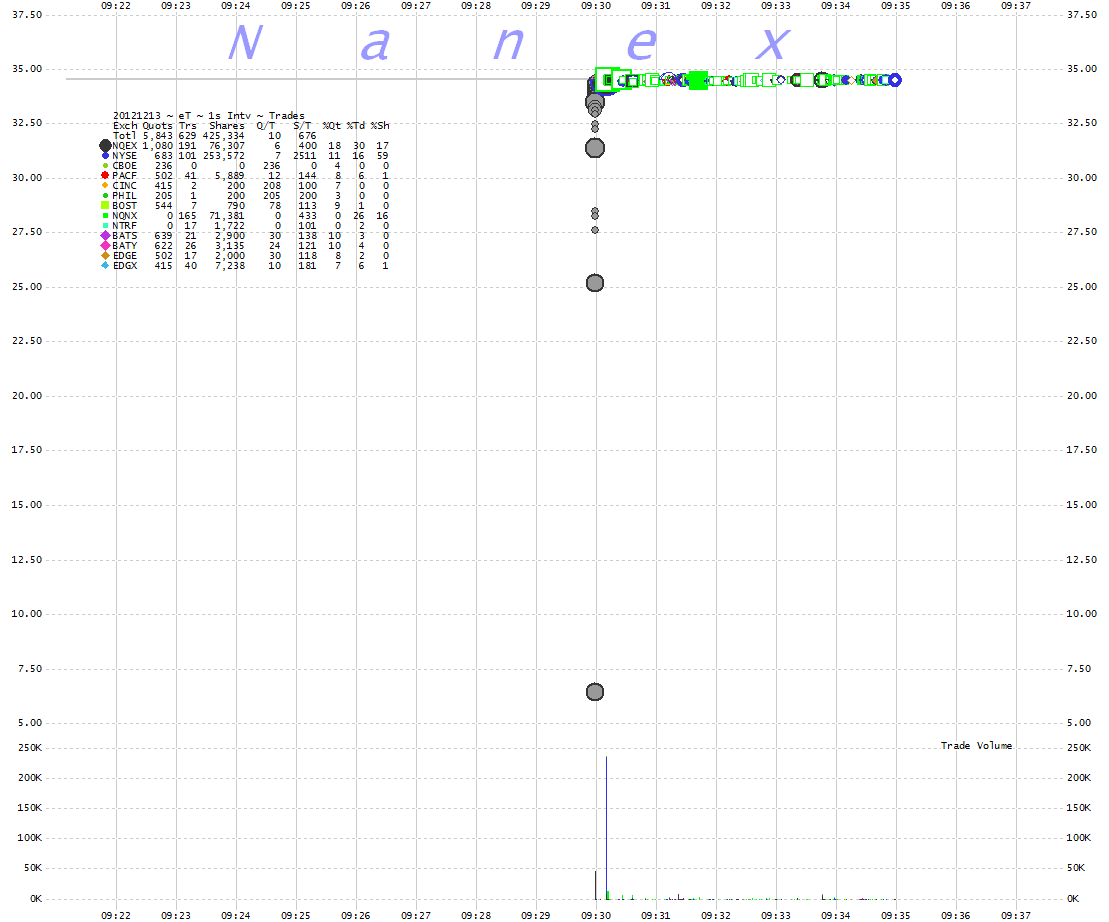Select the 'Totl' row label in legend

[x=124, y=135]
